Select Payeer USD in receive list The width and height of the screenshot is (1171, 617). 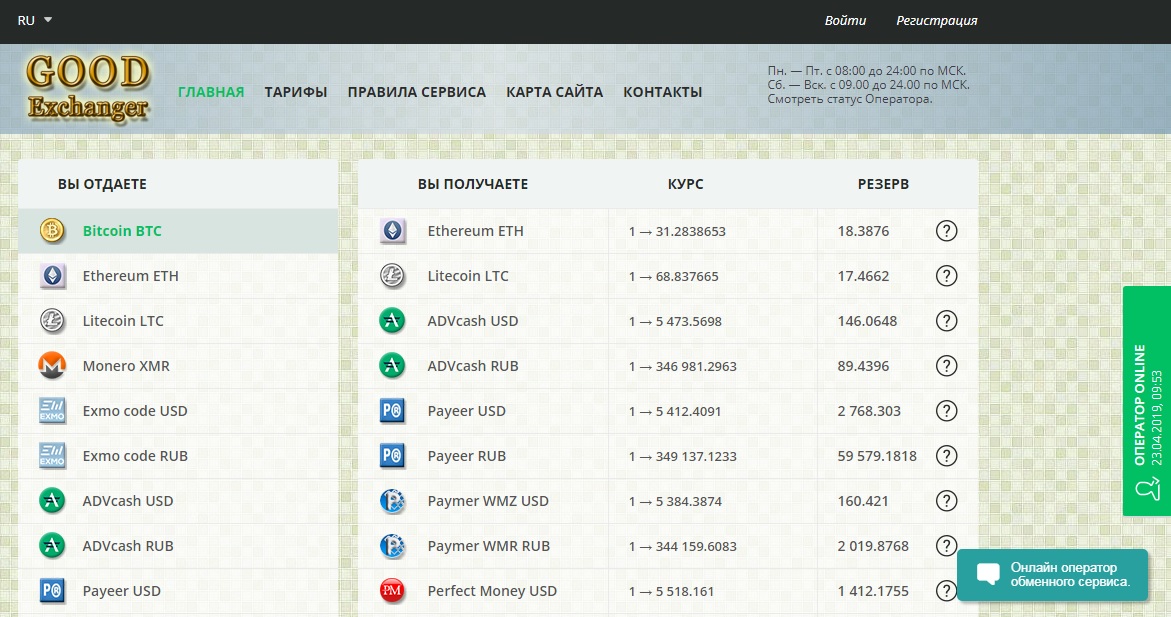coord(466,411)
